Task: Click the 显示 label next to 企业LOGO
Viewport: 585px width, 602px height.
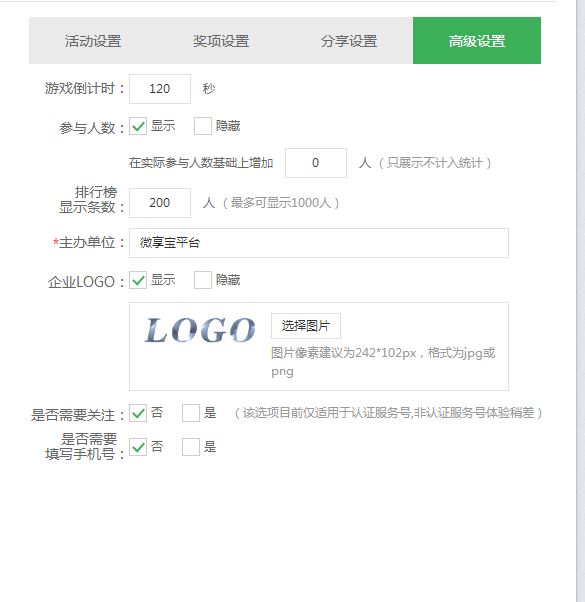Action: click(x=163, y=280)
